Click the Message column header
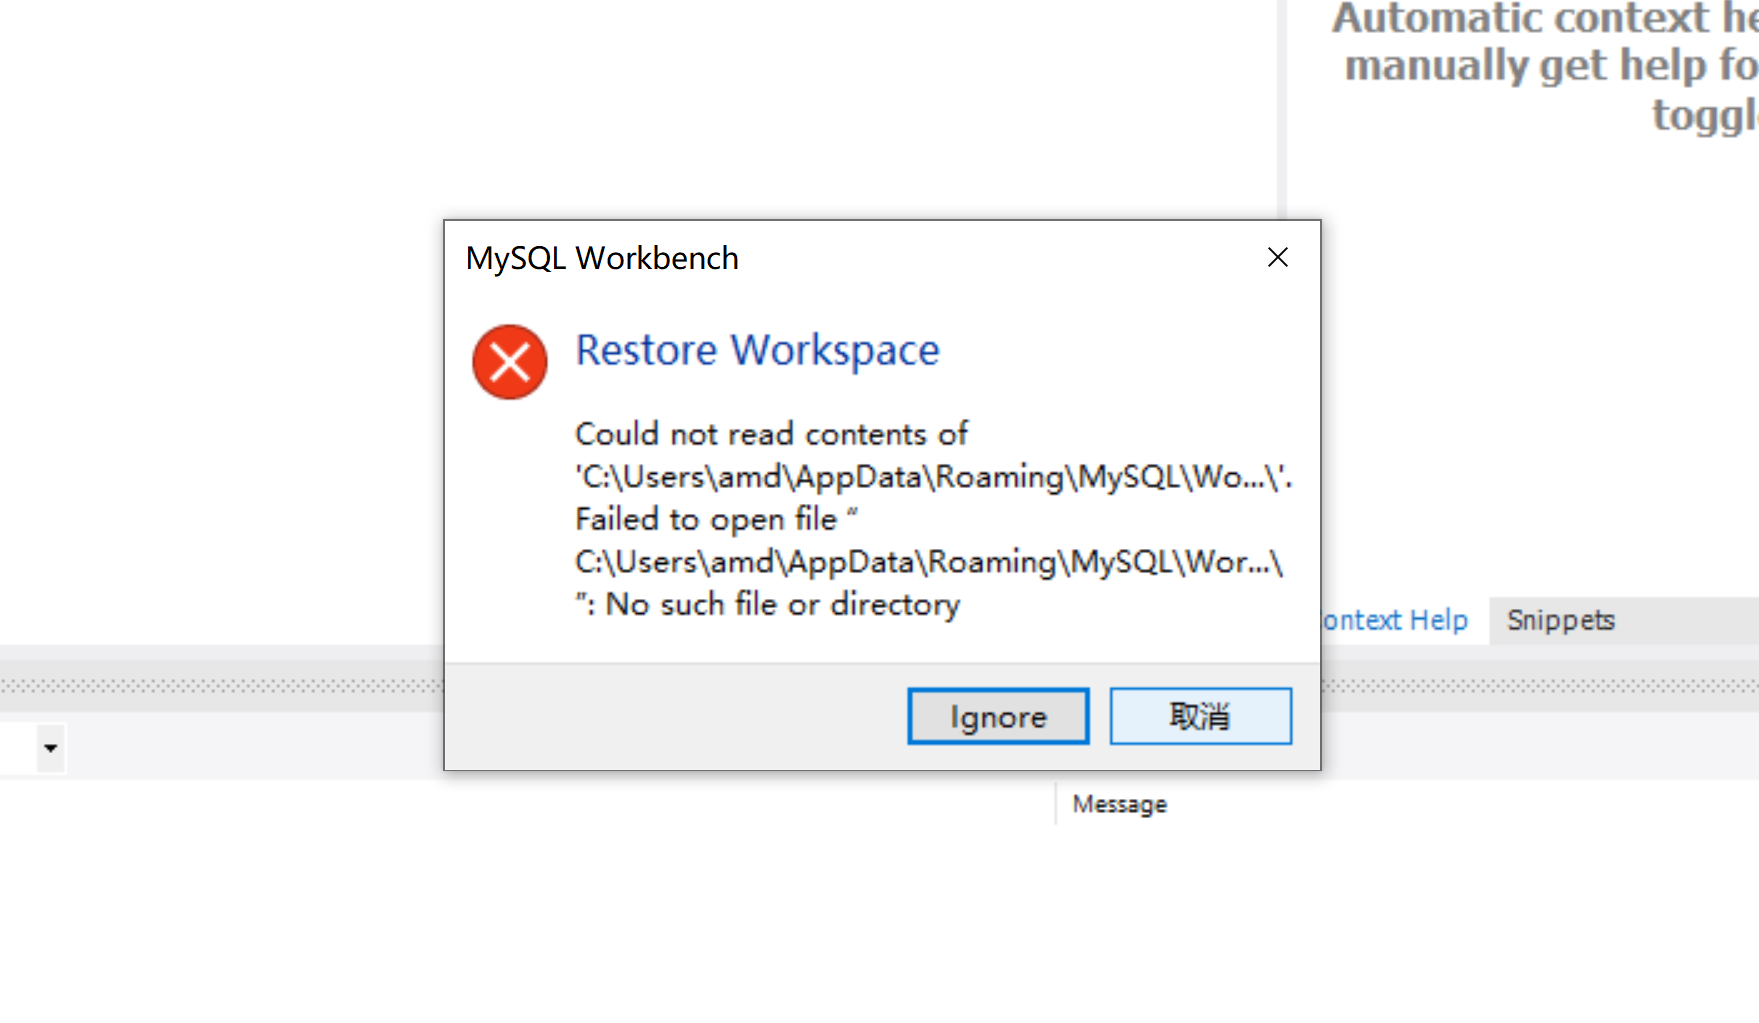1759x1023 pixels. point(1119,803)
